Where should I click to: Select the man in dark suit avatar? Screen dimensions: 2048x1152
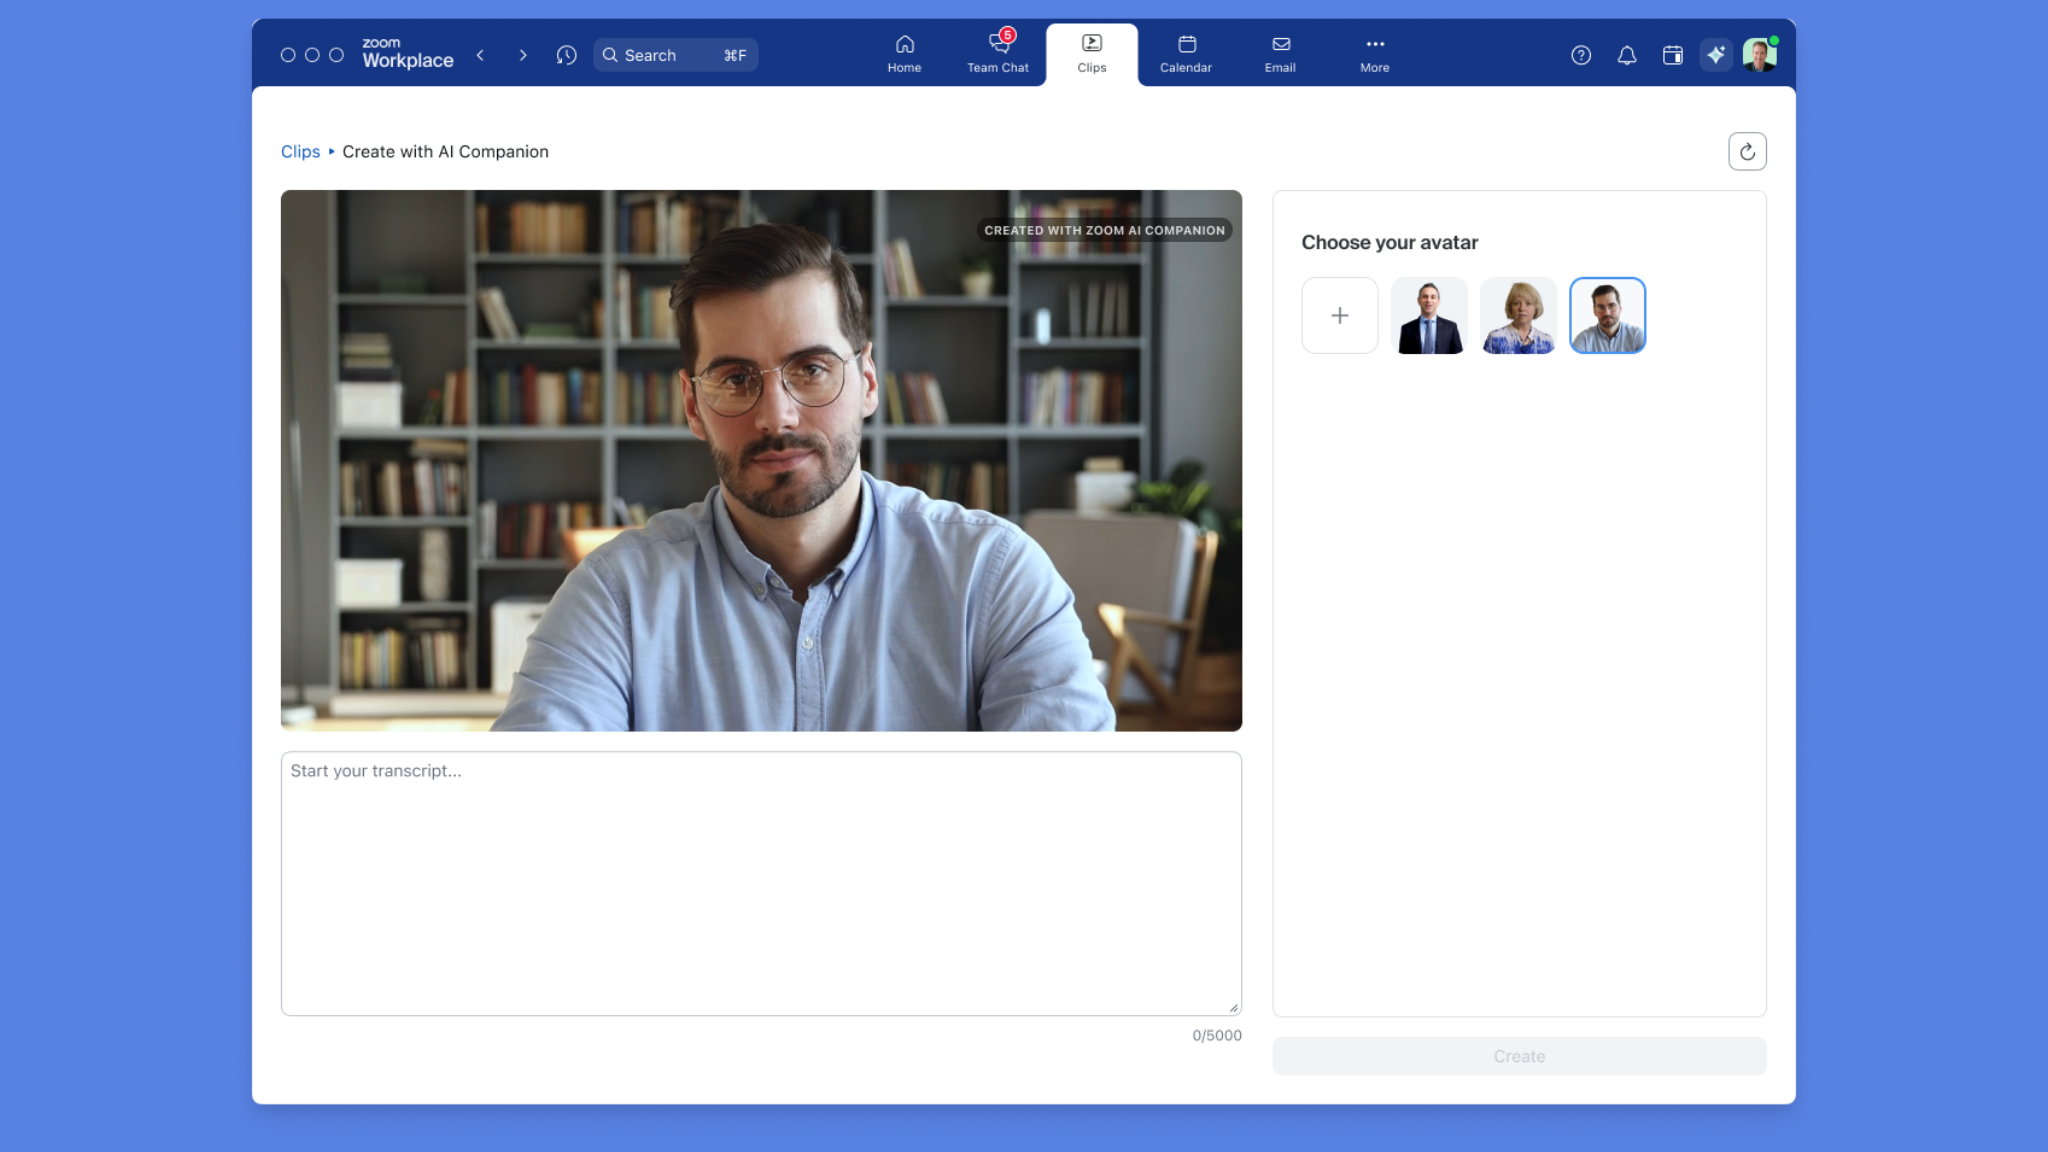pos(1428,315)
